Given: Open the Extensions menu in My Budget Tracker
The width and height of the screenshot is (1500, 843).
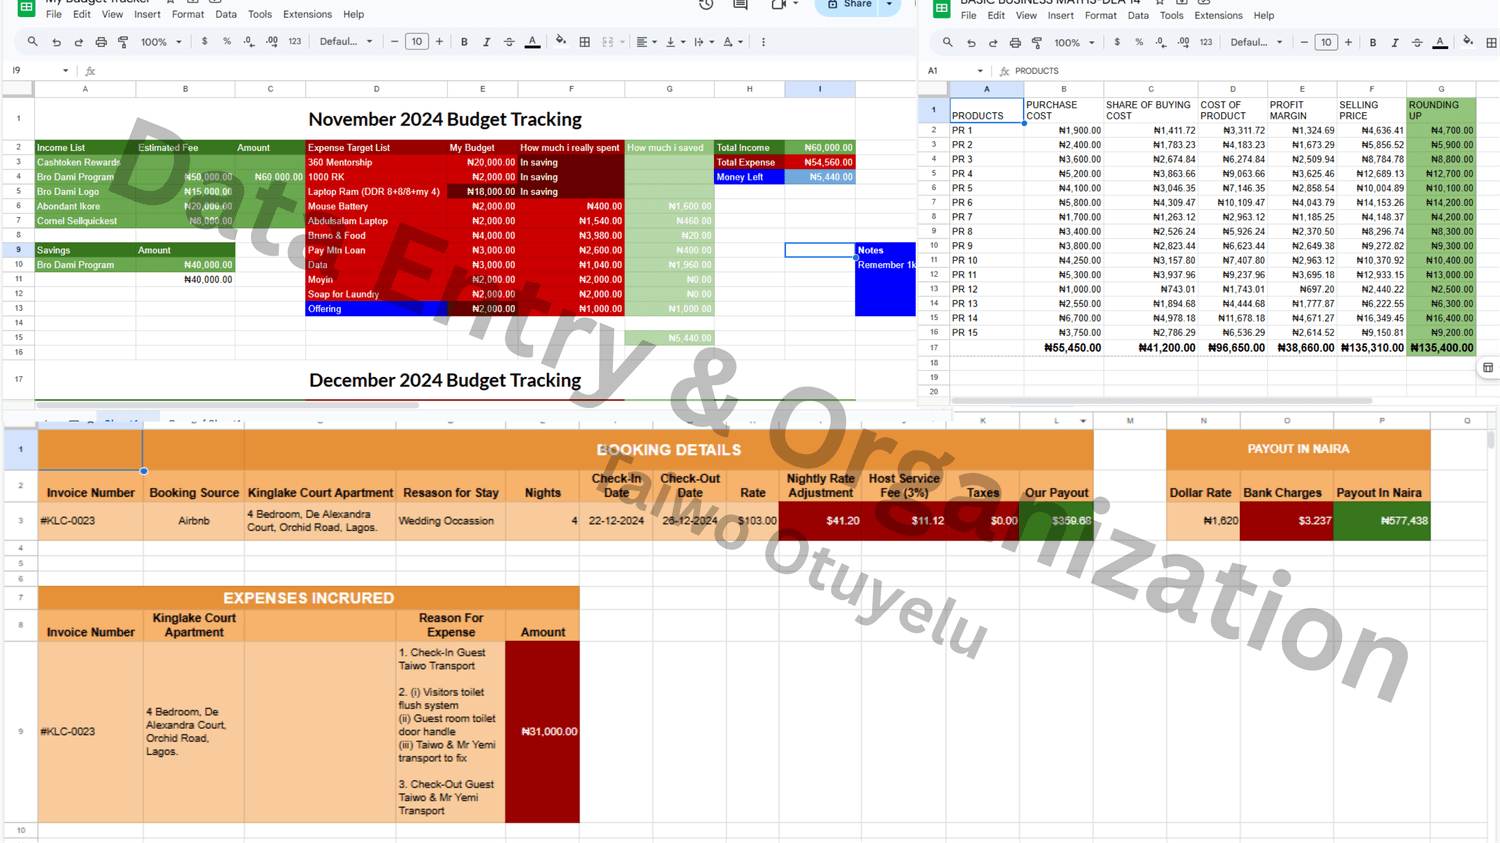Looking at the screenshot, I should 307,15.
